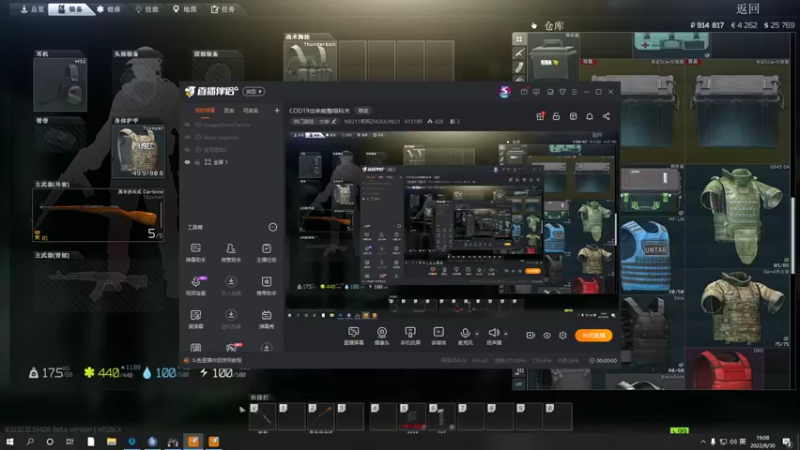Image resolution: width=800 pixels, height=450 pixels.
Task: Click the orange 关闭直播 button
Action: 593,335
